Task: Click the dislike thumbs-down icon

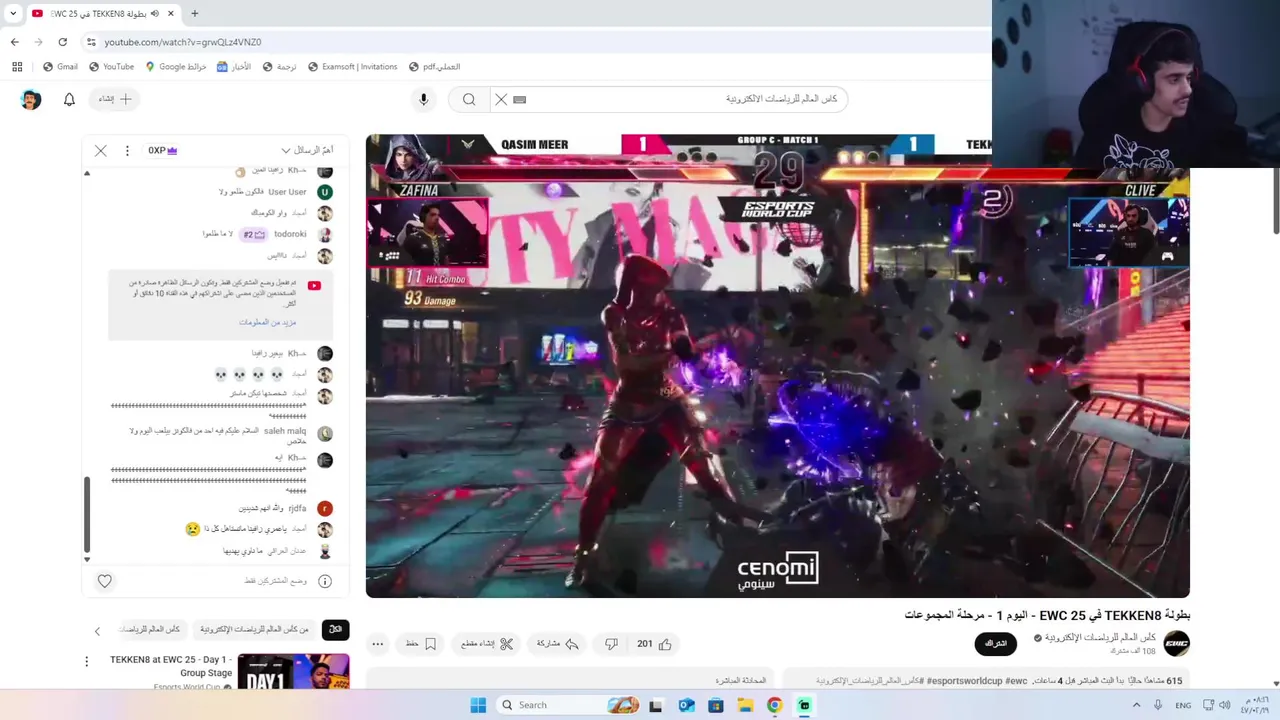Action: click(611, 644)
